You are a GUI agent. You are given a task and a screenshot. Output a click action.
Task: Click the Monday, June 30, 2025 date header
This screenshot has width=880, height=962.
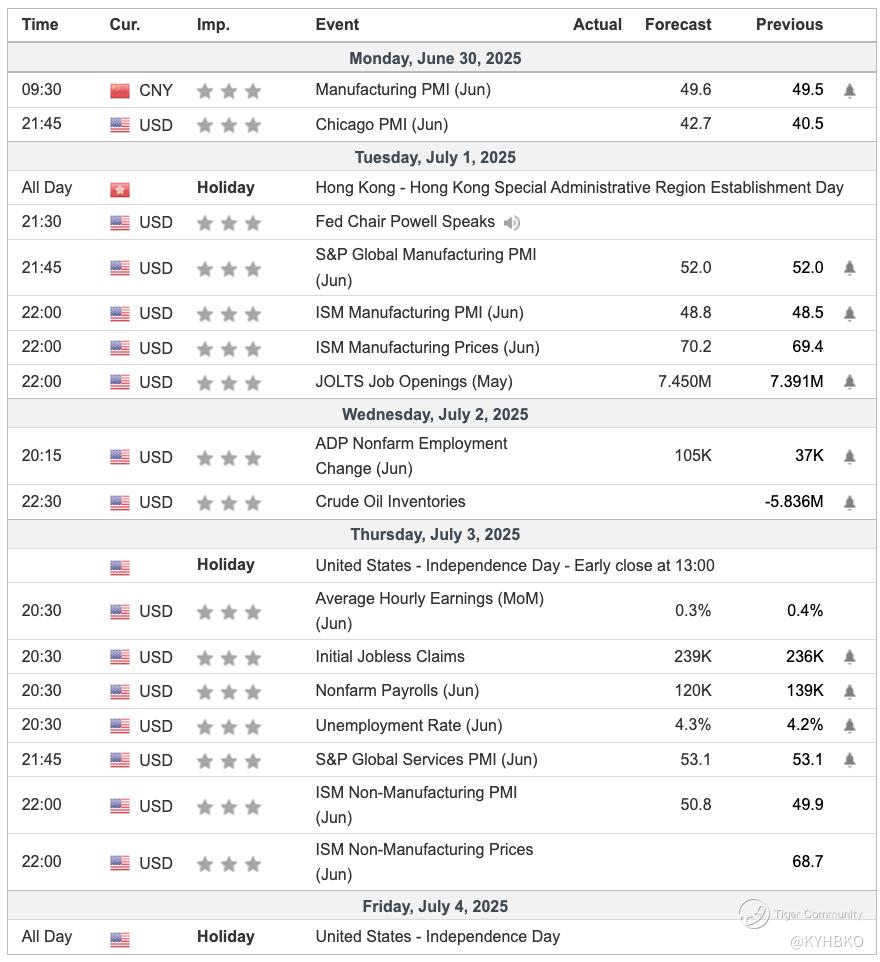(438, 58)
